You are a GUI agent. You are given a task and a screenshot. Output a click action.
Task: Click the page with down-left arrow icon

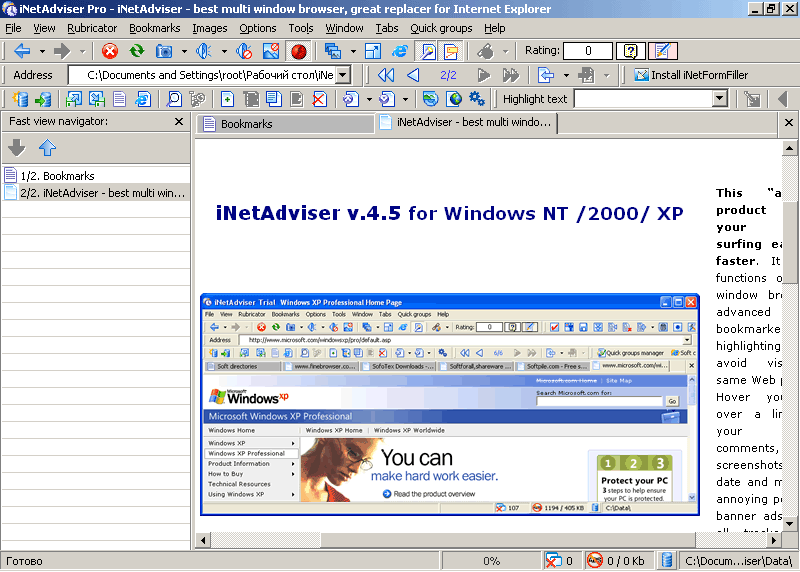tap(96, 99)
